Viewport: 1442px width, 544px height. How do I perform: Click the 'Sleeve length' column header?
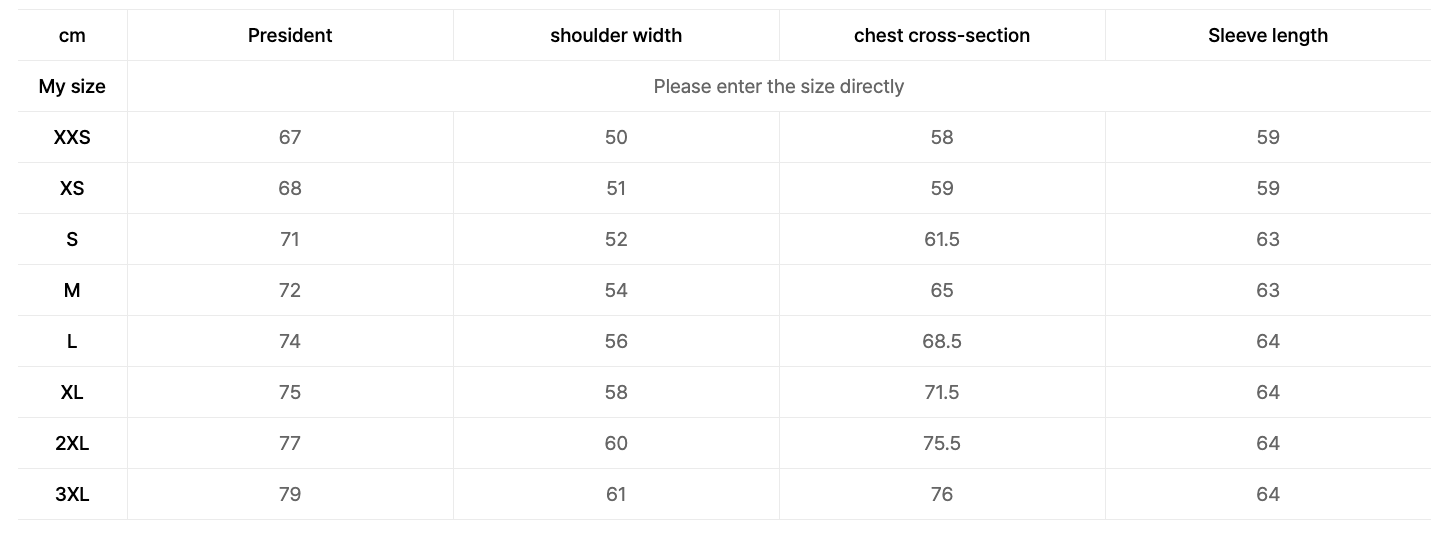click(x=1268, y=36)
